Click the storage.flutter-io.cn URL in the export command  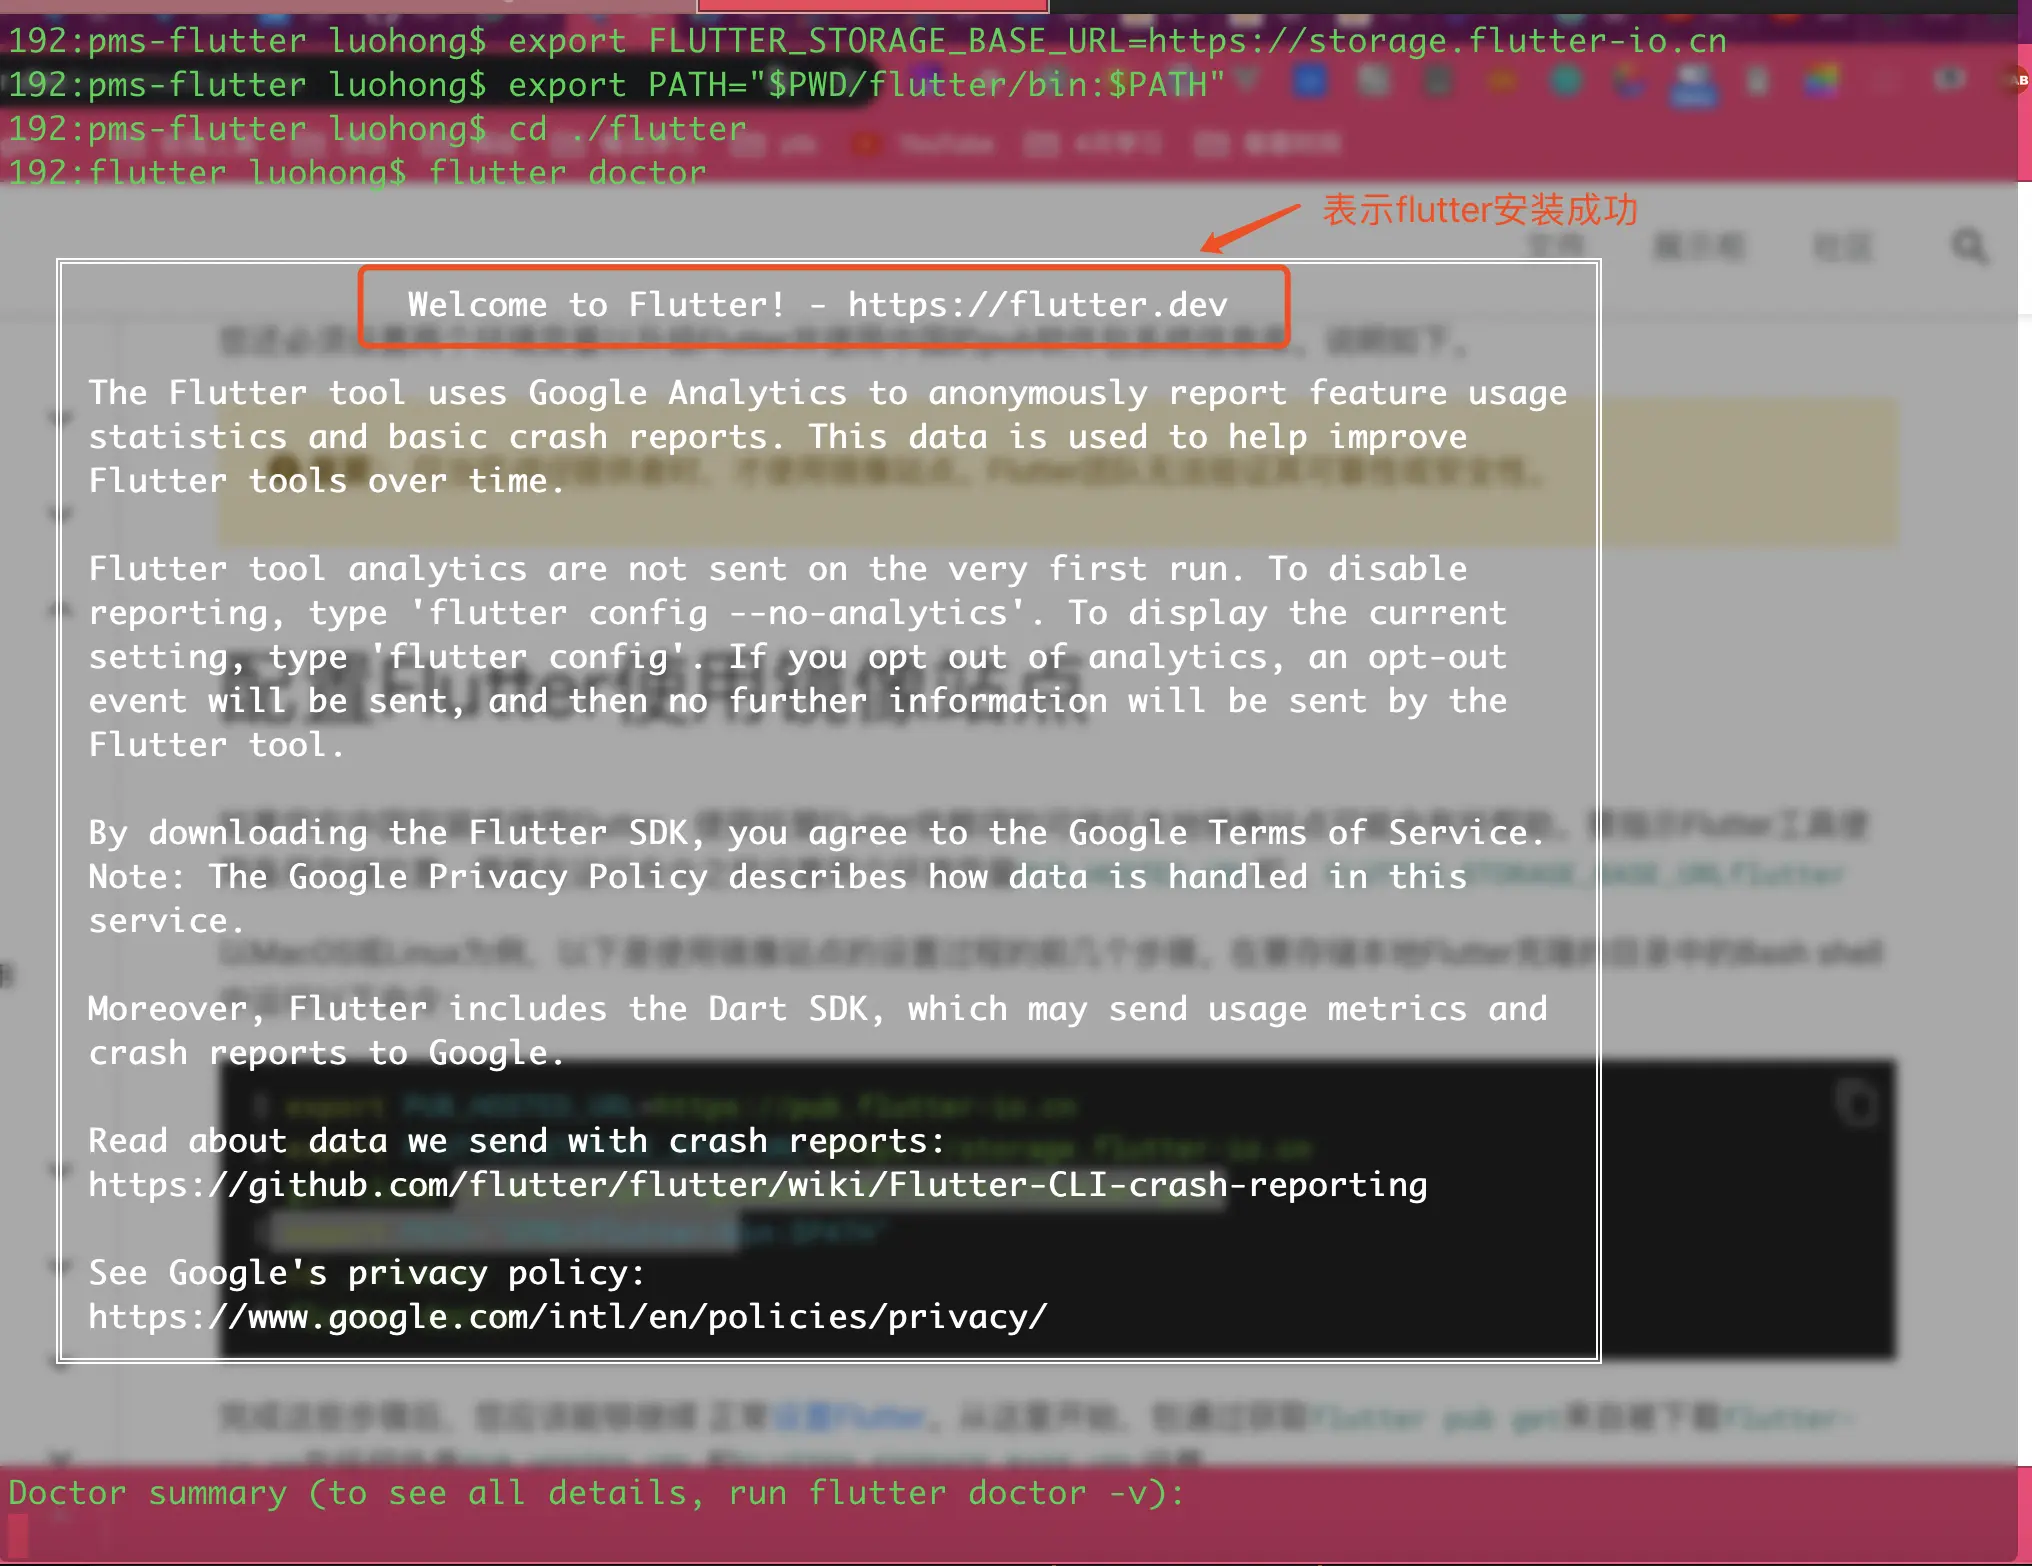click(x=1437, y=41)
